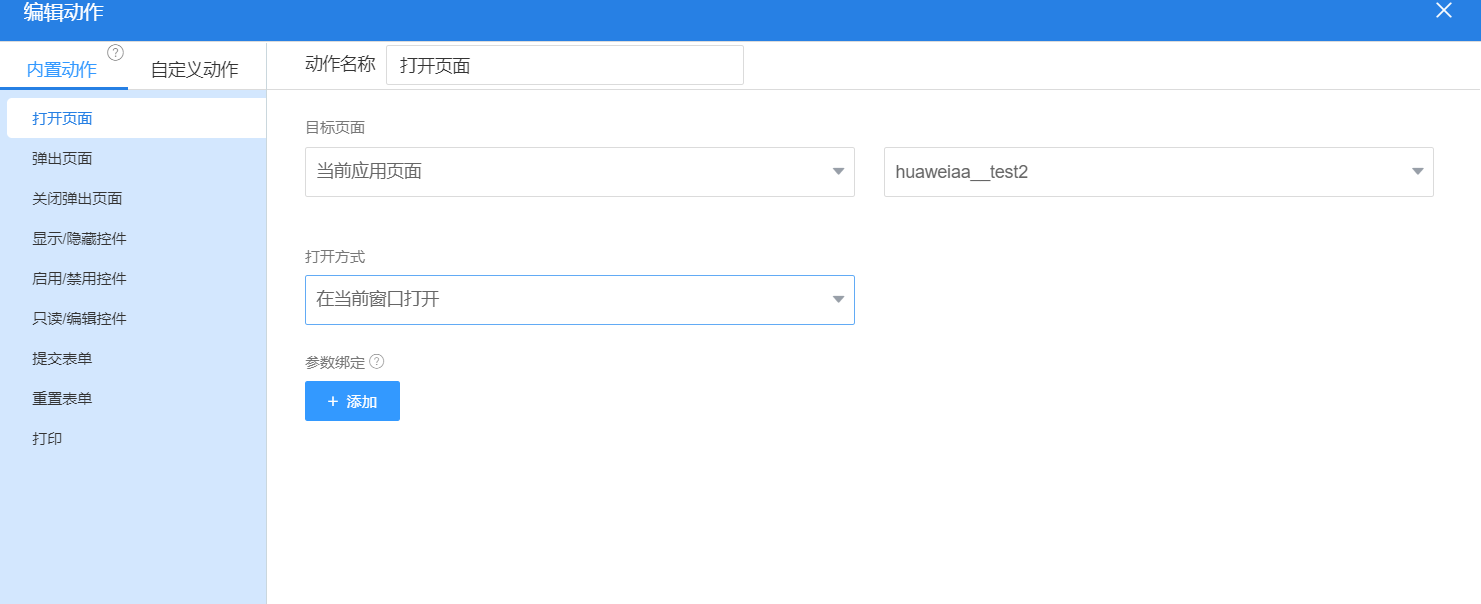Image resolution: width=1481 pixels, height=604 pixels.
Task: Select 弹出页面 action
Action: tap(62, 158)
